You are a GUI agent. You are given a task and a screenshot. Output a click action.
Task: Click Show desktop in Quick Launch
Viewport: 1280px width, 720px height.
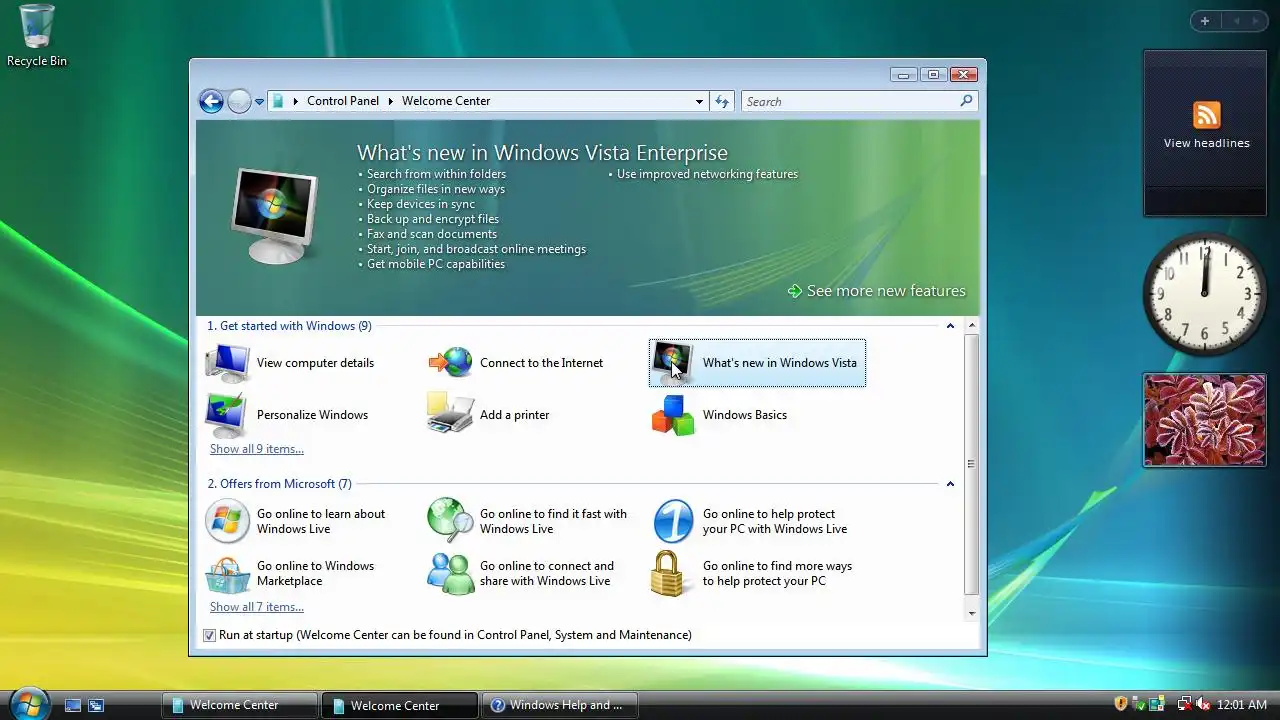click(73, 705)
